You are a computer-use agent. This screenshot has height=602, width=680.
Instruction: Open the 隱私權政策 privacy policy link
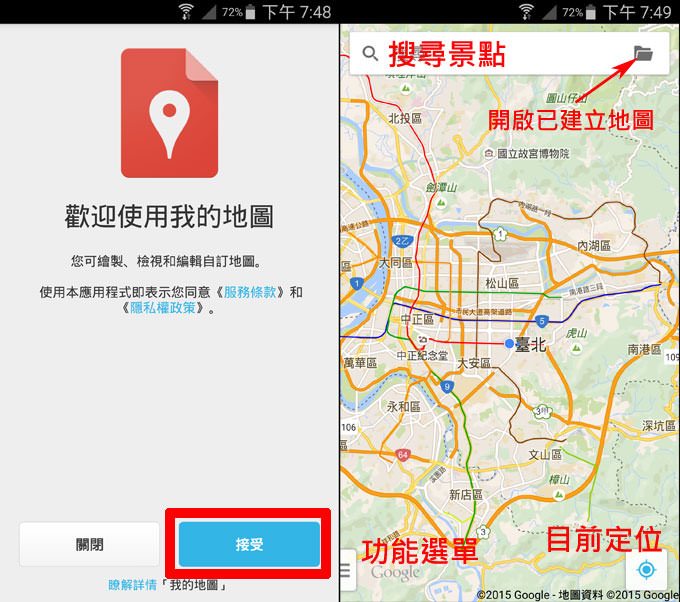(x=163, y=308)
